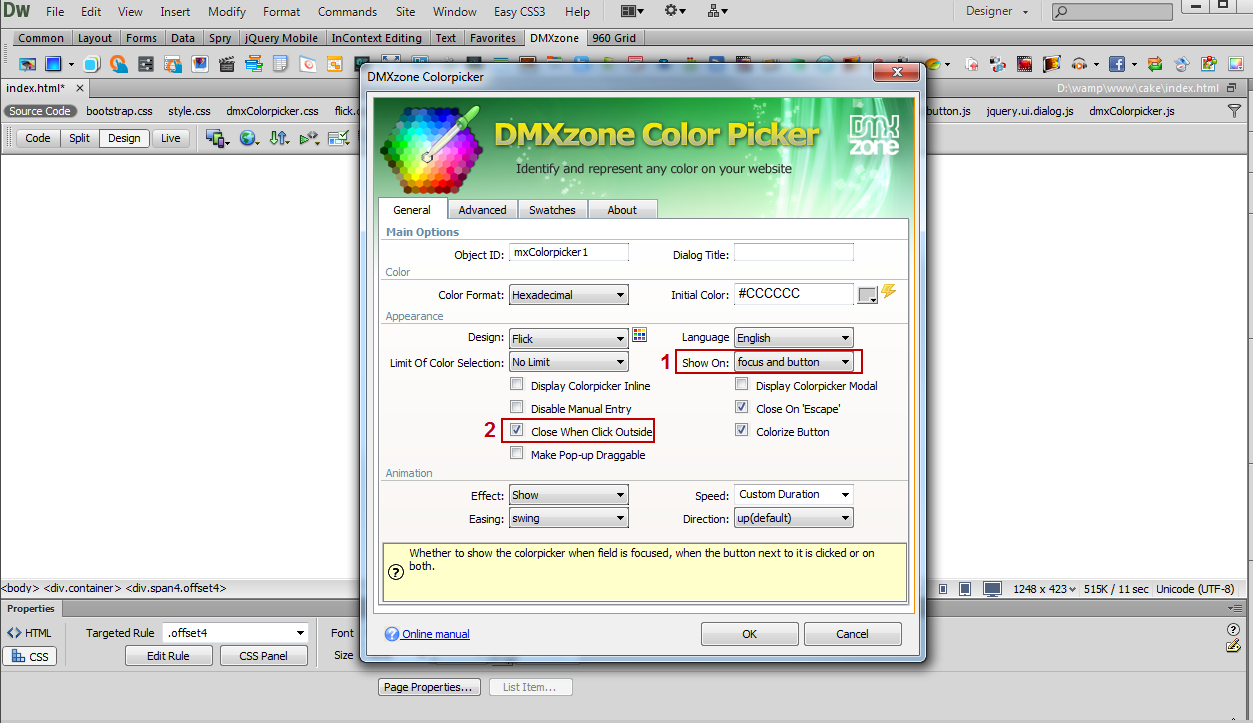This screenshot has width=1253, height=723.
Task: Open the Design dropdown set to Flick
Action: click(x=569, y=338)
